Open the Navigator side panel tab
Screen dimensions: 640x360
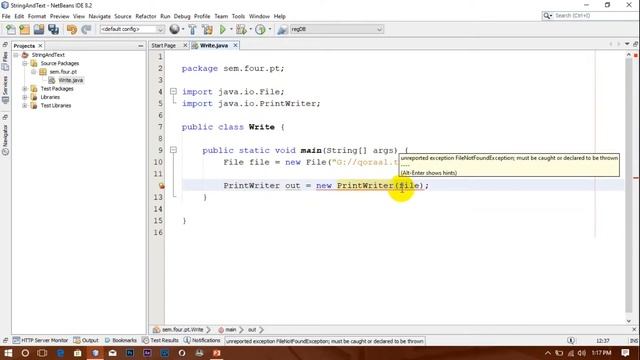pyautogui.click(x=5, y=139)
